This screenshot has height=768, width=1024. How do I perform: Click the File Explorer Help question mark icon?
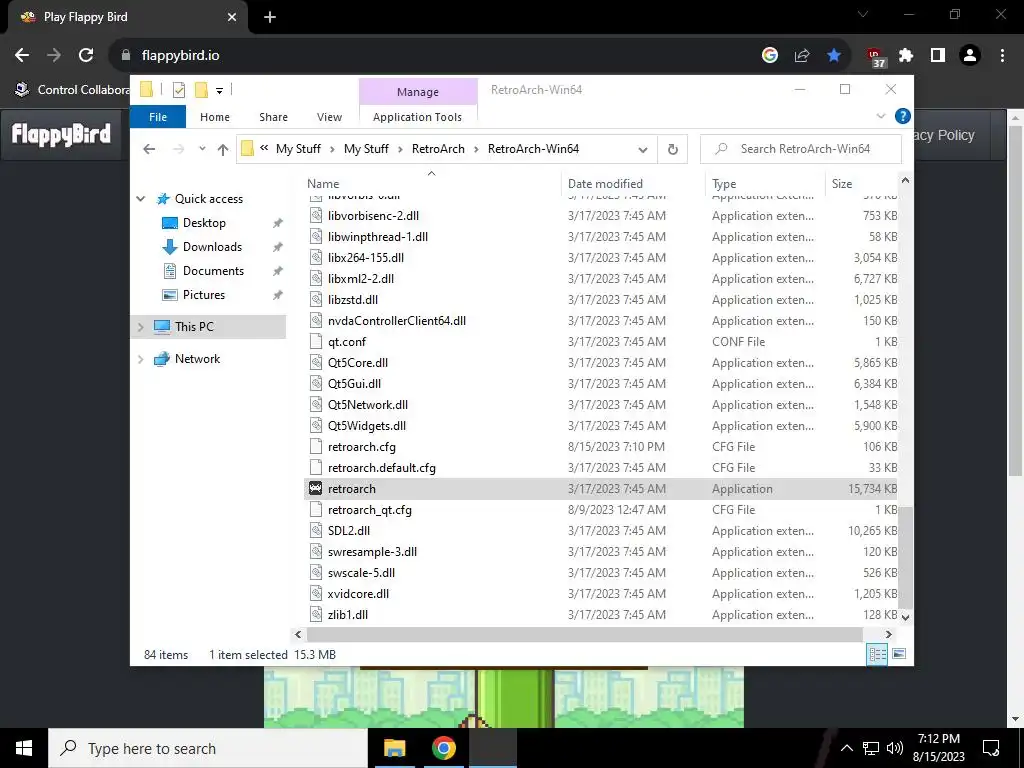coord(903,116)
